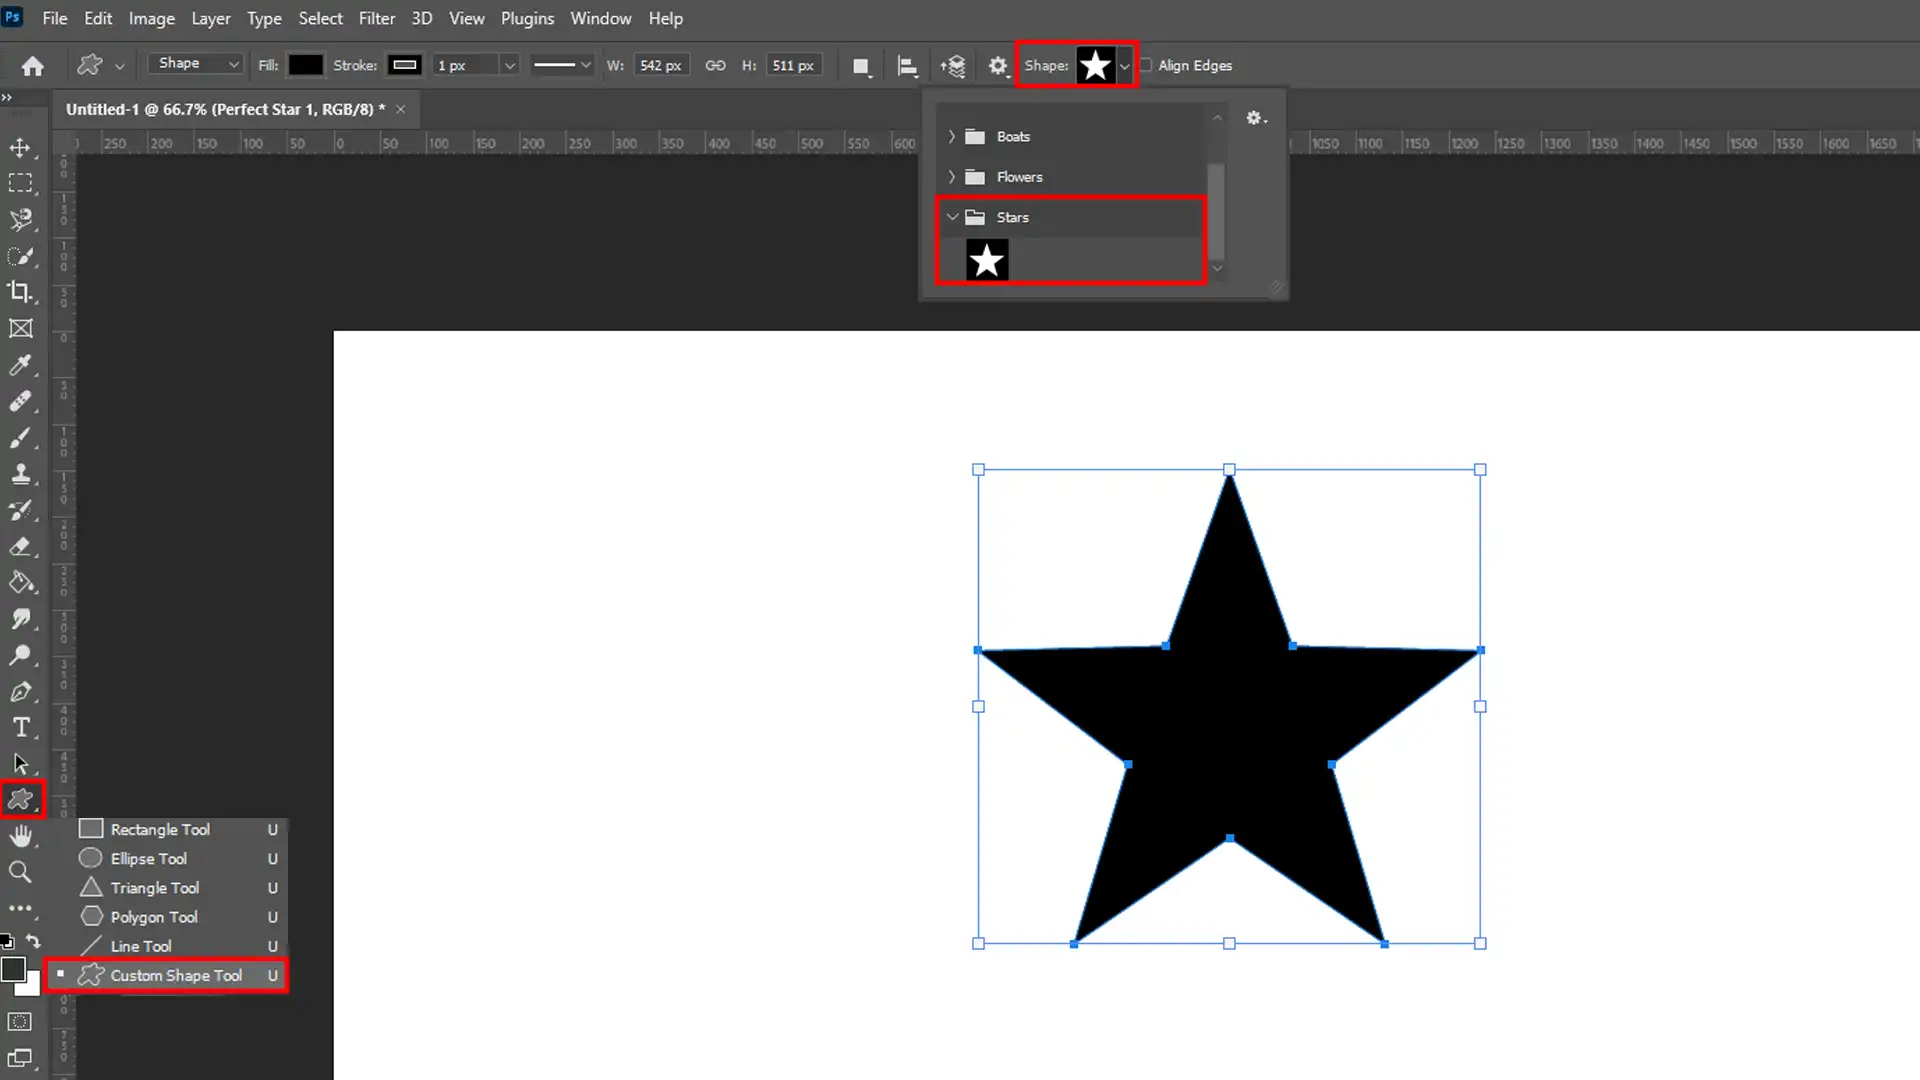1920x1080 pixels.
Task: Open the Filter menu
Action: (377, 18)
